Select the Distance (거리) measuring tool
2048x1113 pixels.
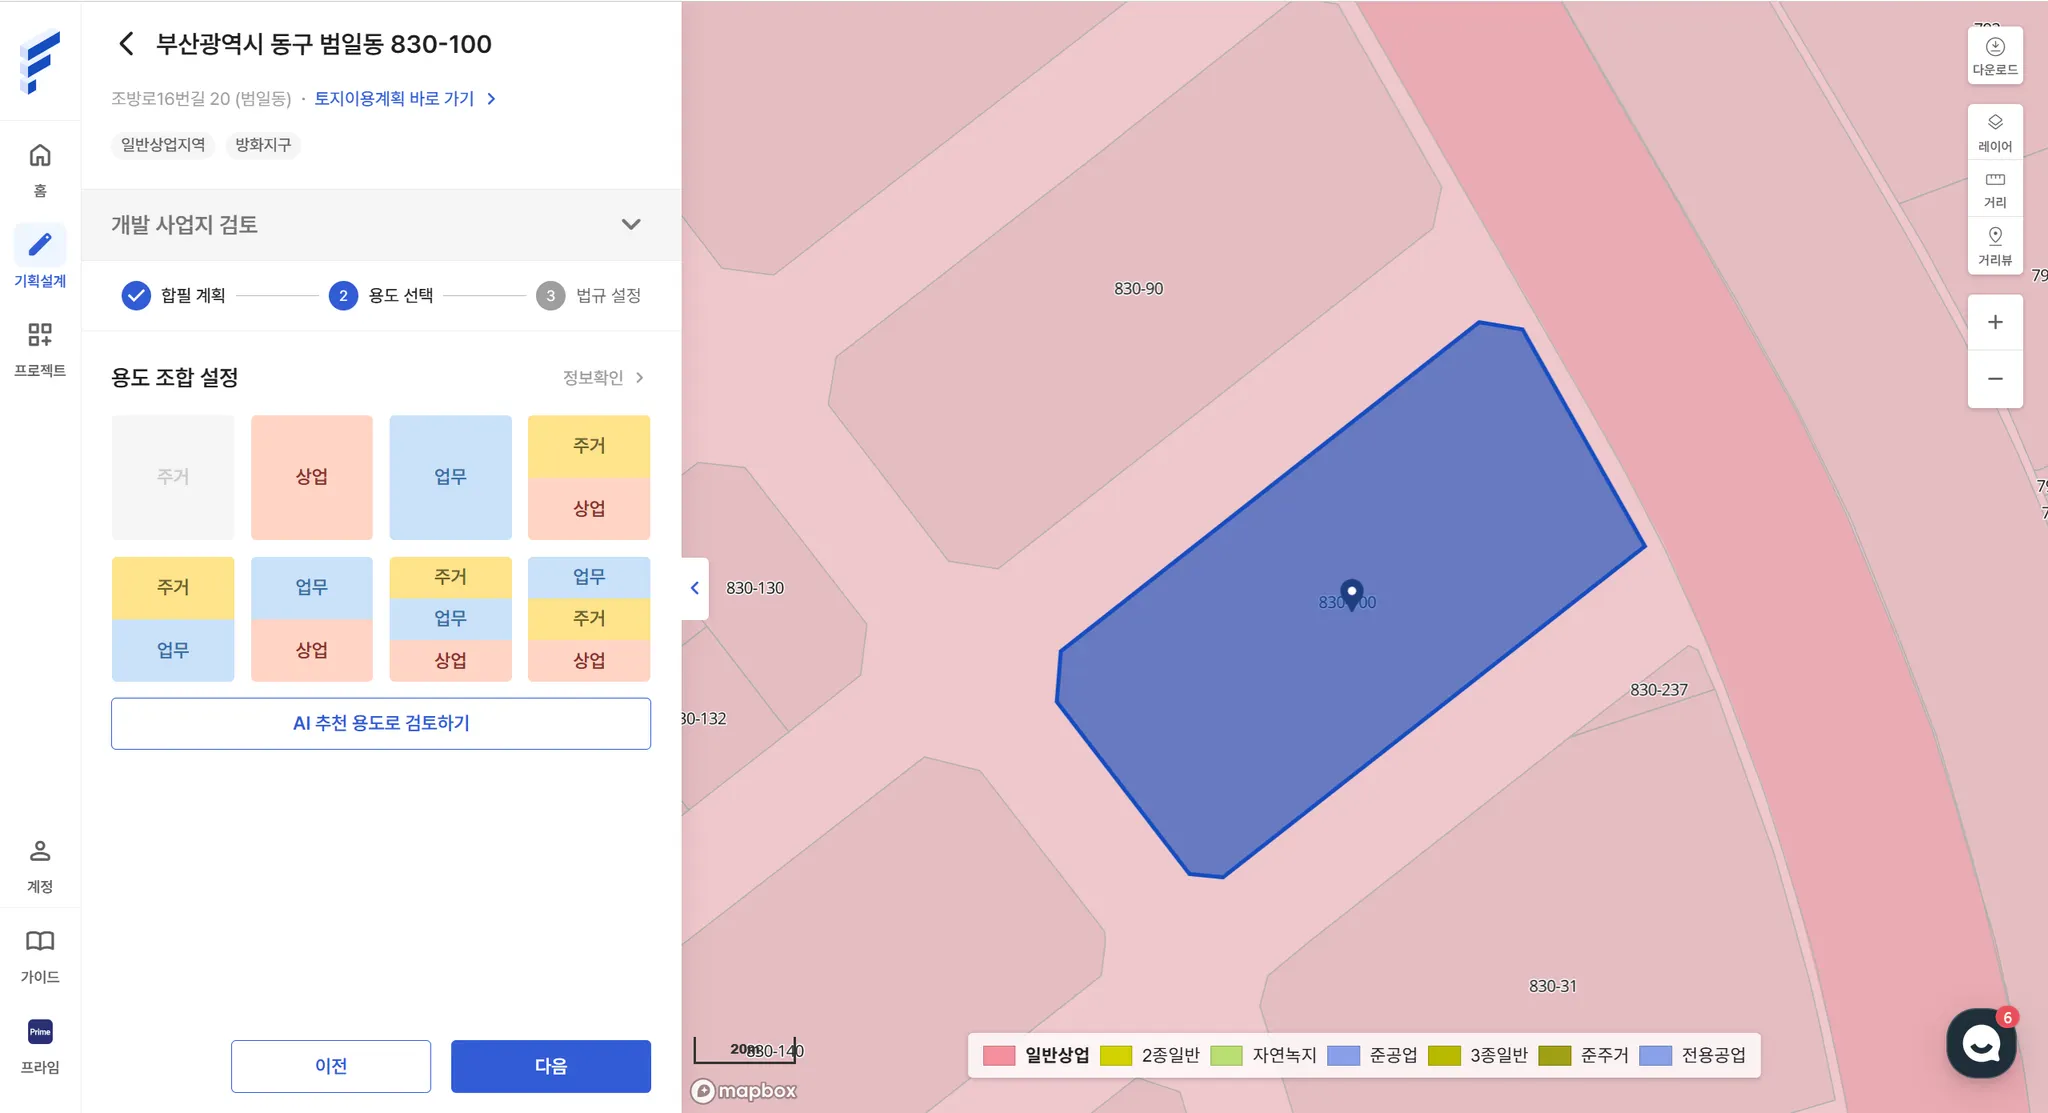(x=1994, y=189)
